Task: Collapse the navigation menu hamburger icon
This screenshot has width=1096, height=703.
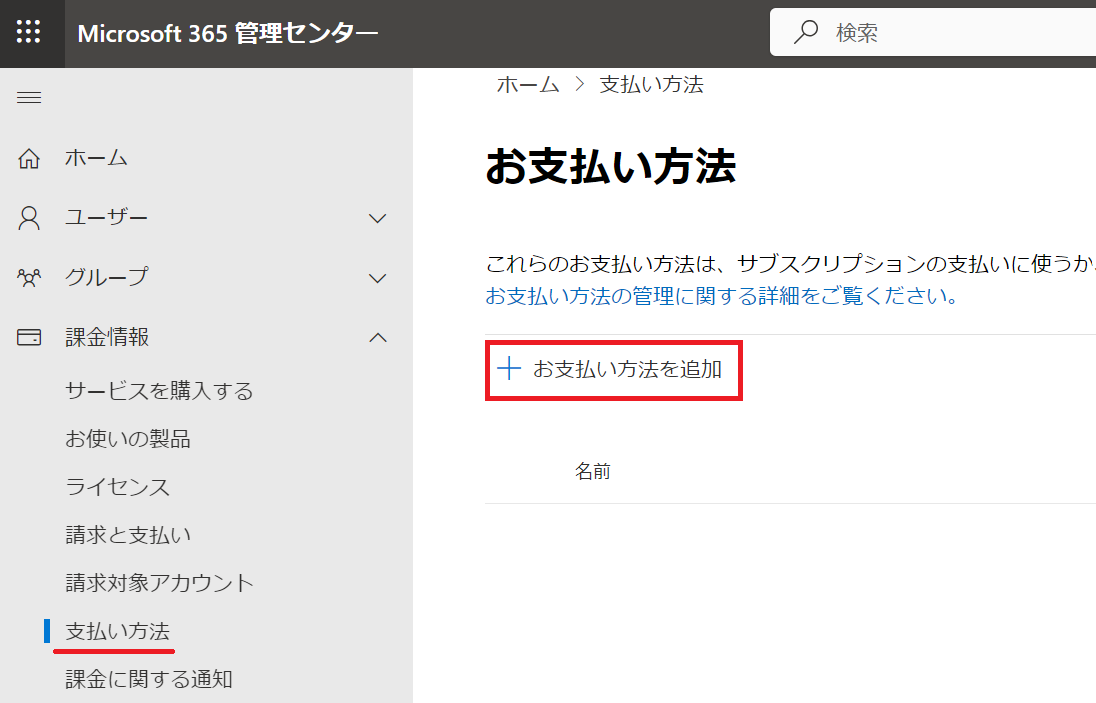Action: point(29,97)
